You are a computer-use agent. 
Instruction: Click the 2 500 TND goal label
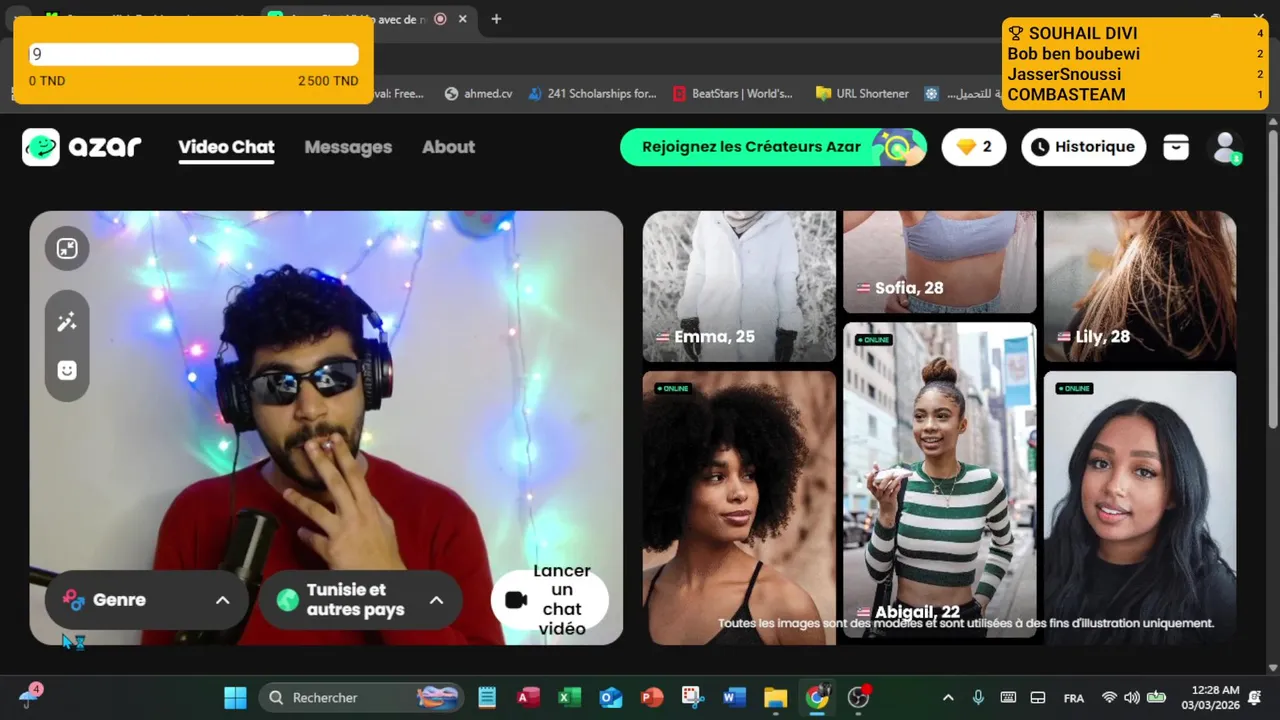point(328,81)
